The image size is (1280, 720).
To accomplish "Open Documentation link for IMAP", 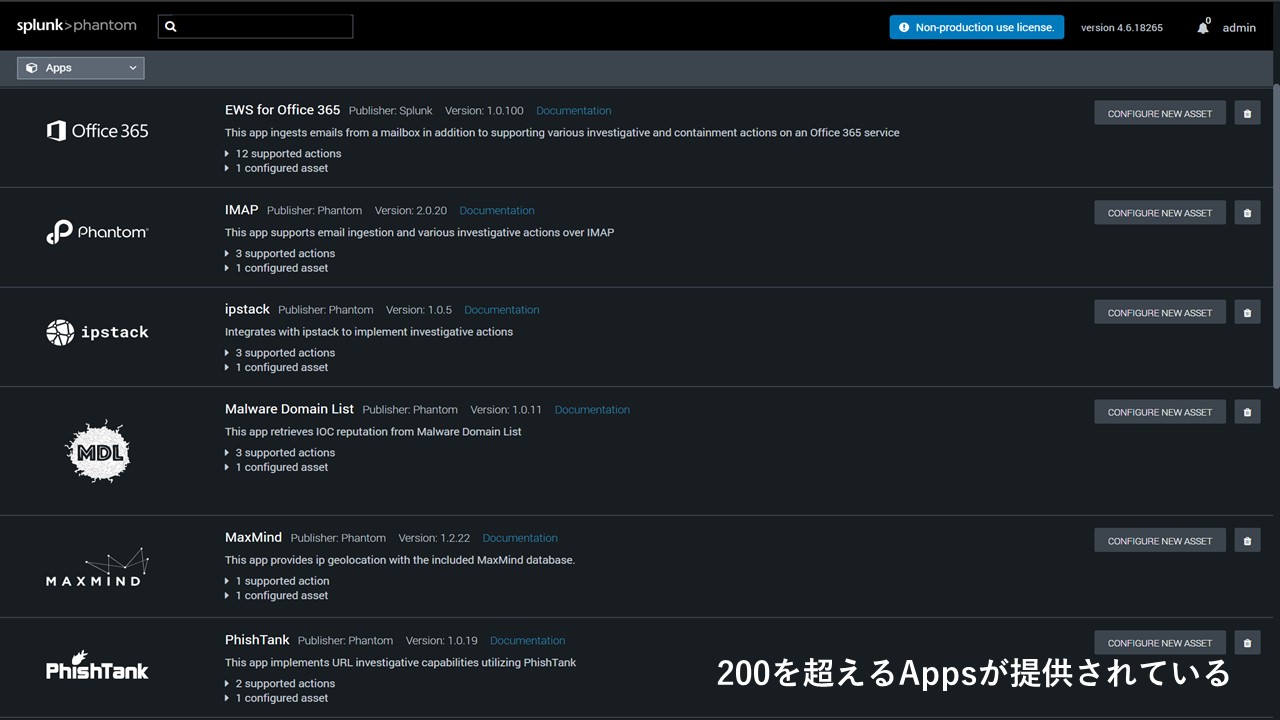I will tap(497, 210).
